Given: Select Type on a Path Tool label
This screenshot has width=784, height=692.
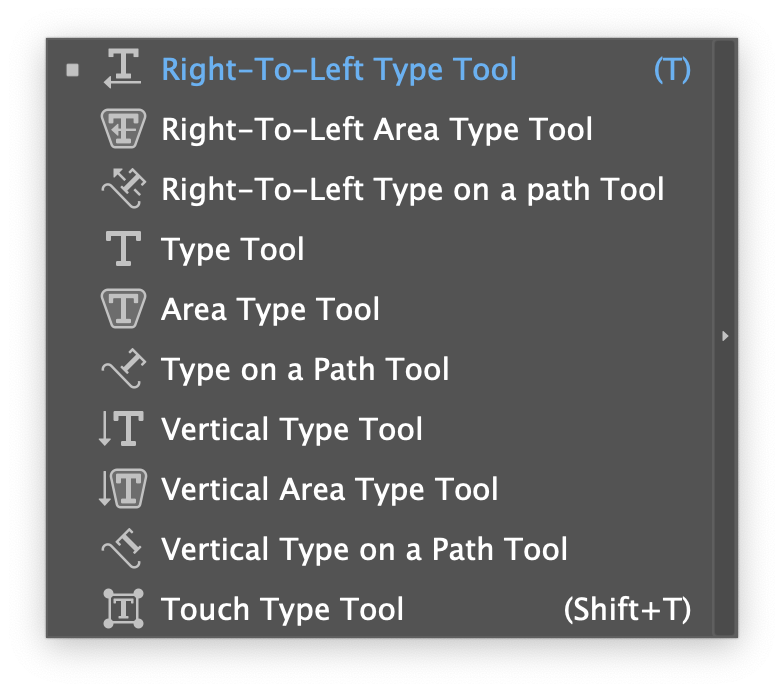Looking at the screenshot, I should 305,369.
